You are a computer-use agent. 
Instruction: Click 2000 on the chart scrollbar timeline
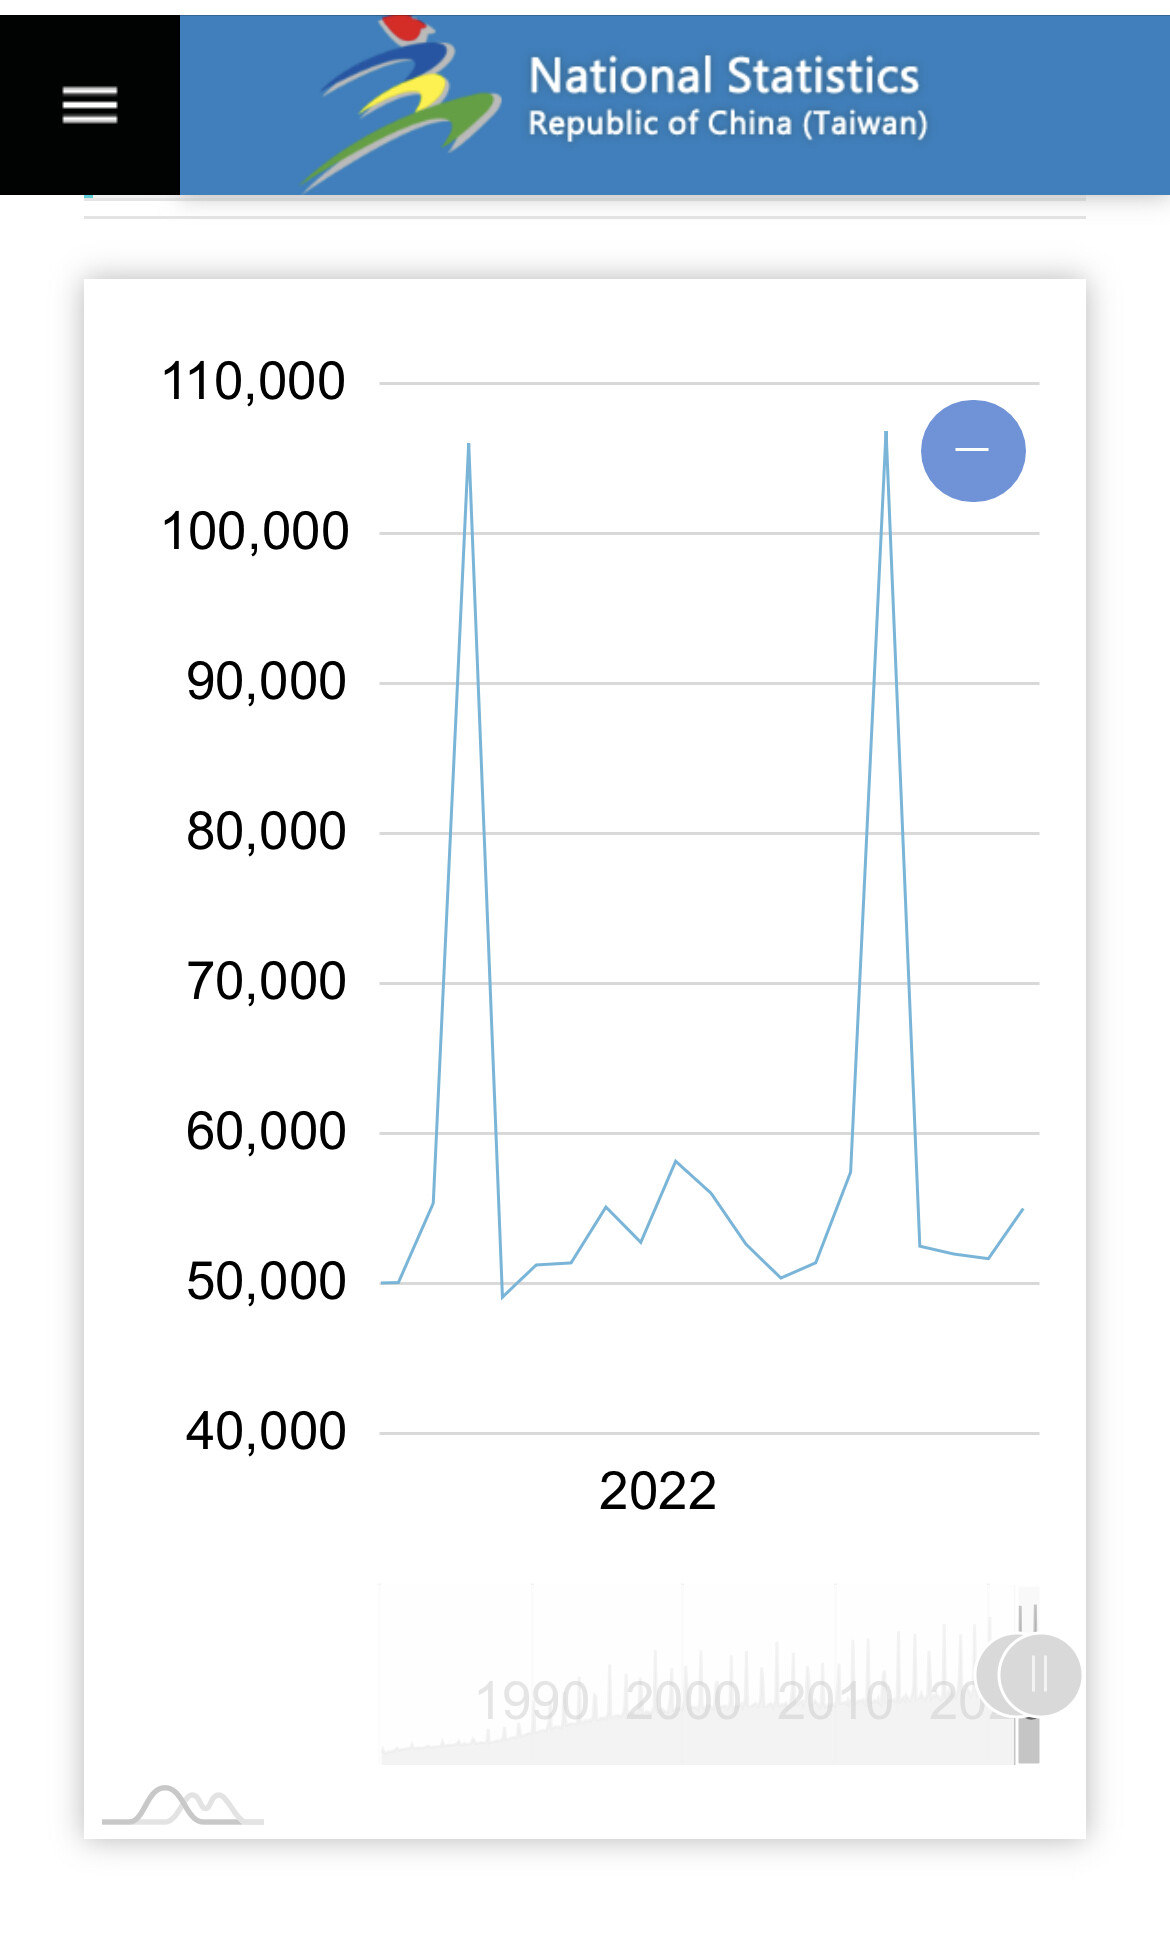pos(683,1701)
